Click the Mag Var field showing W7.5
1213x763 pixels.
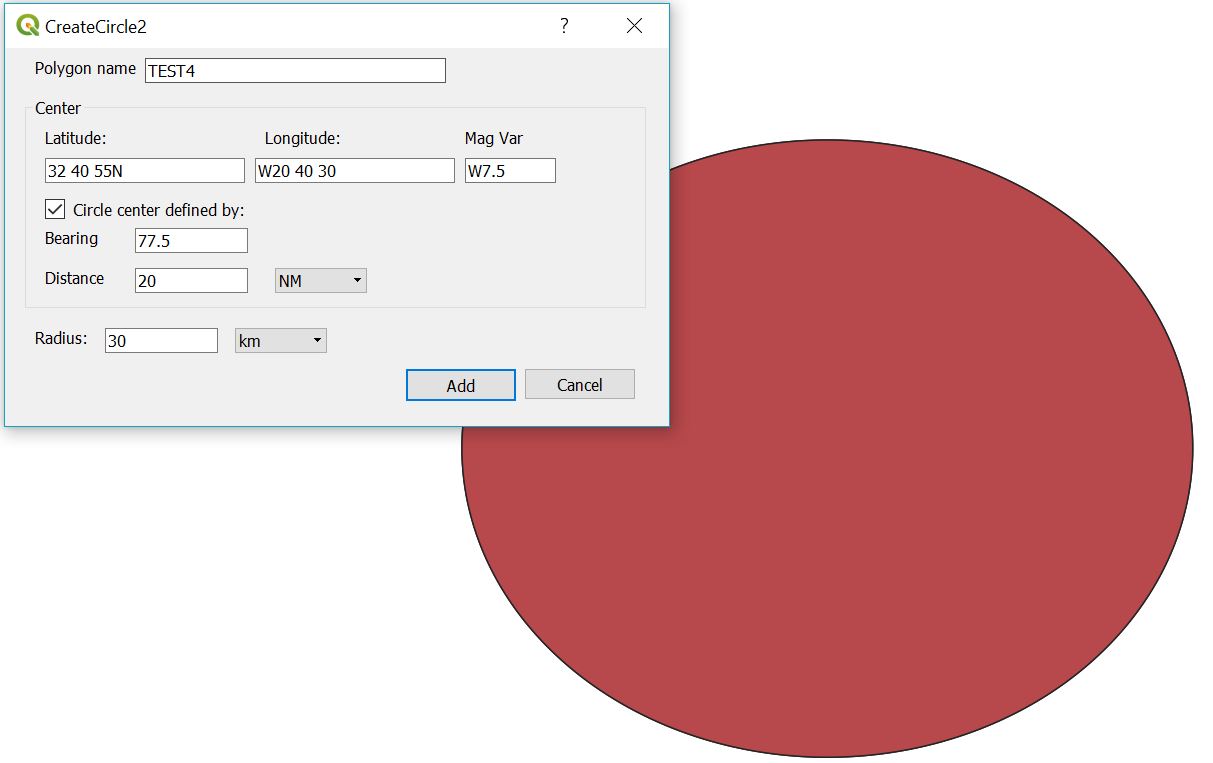pos(510,170)
